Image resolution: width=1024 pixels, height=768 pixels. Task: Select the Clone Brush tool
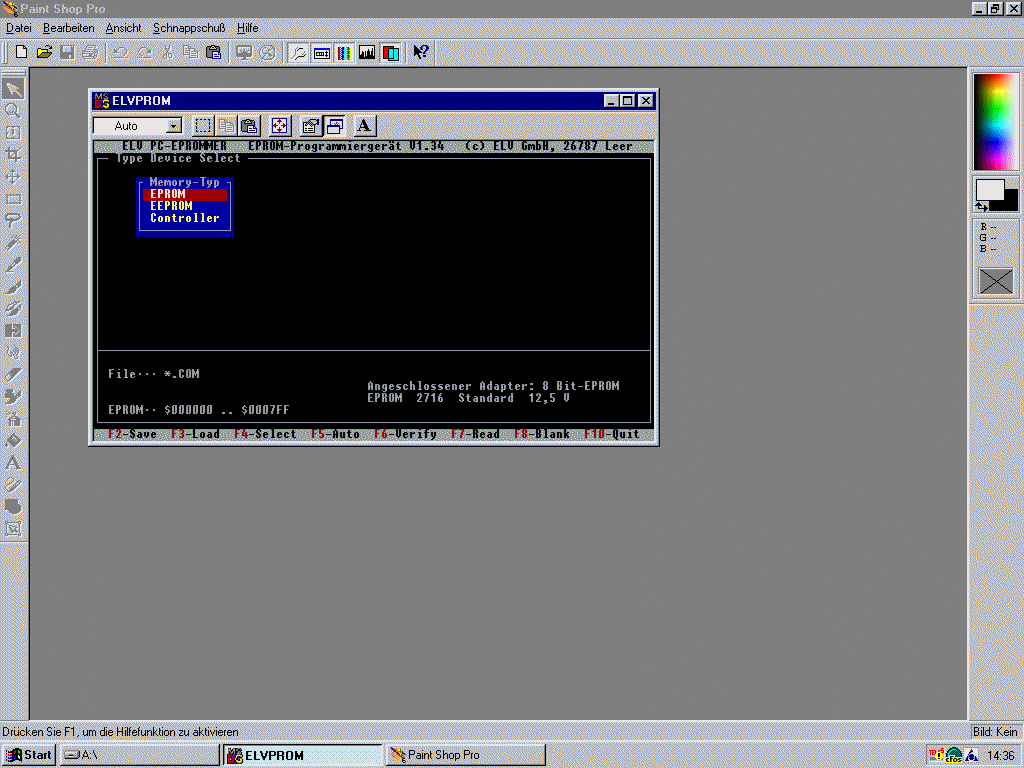pyautogui.click(x=13, y=309)
